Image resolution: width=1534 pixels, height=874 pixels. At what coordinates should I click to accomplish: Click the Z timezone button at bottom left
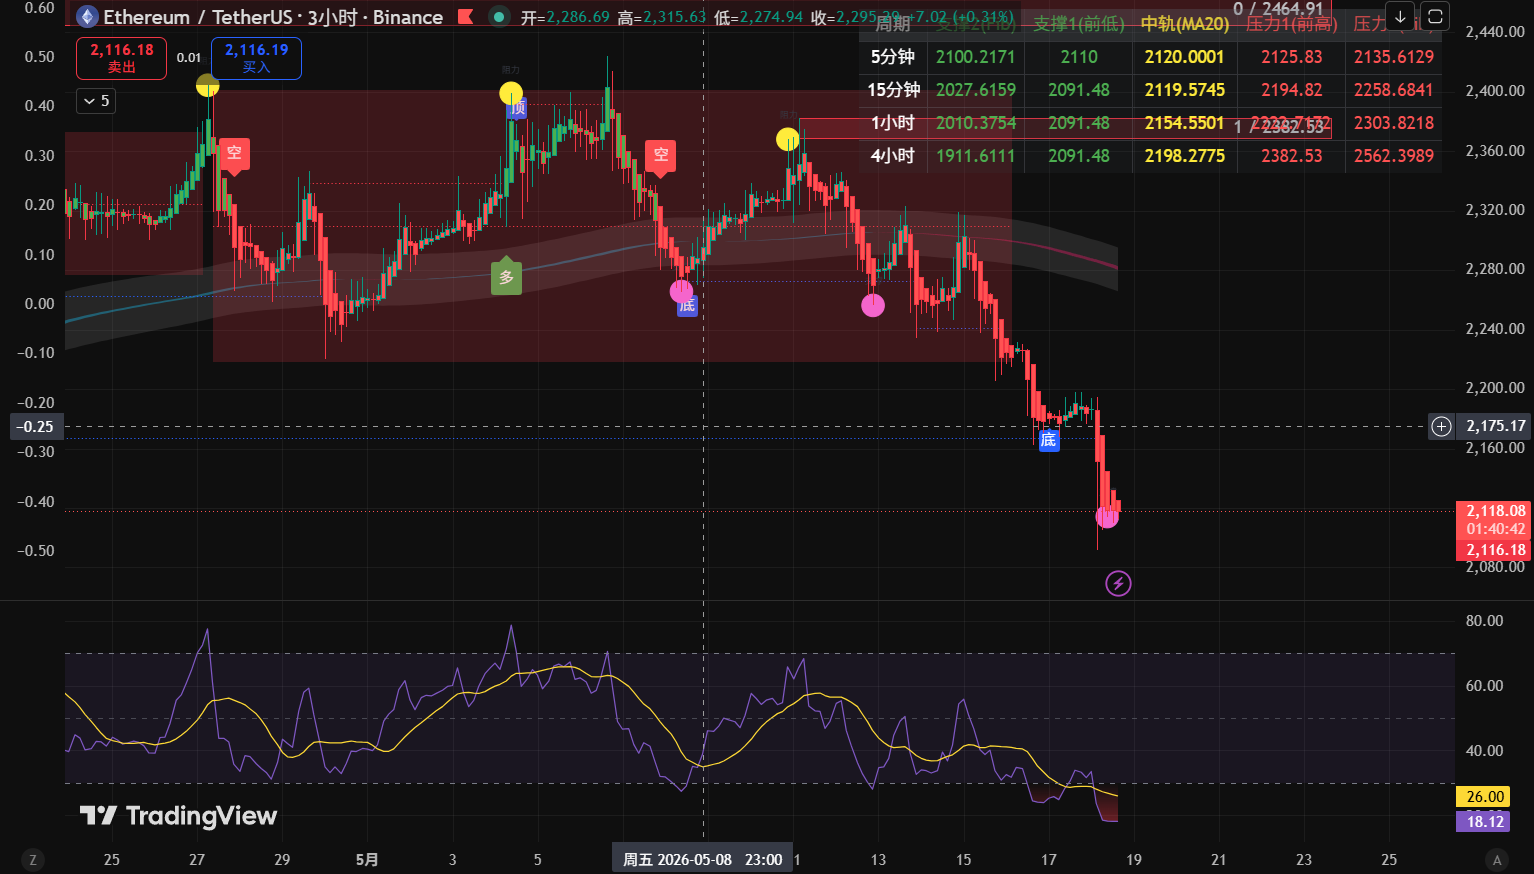click(x=33, y=859)
